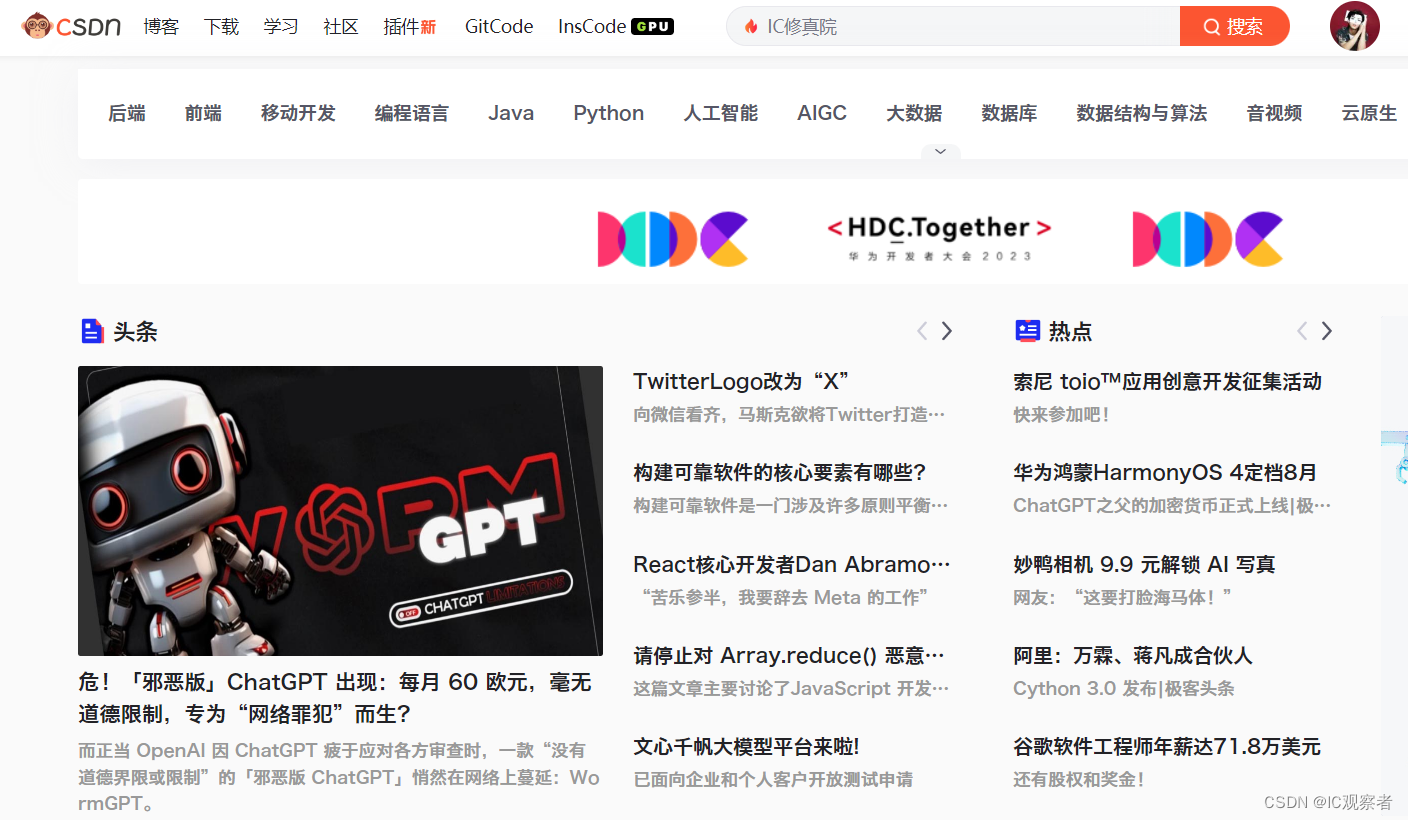Open the 博客 menu
This screenshot has height=820, width=1408.
(161, 27)
